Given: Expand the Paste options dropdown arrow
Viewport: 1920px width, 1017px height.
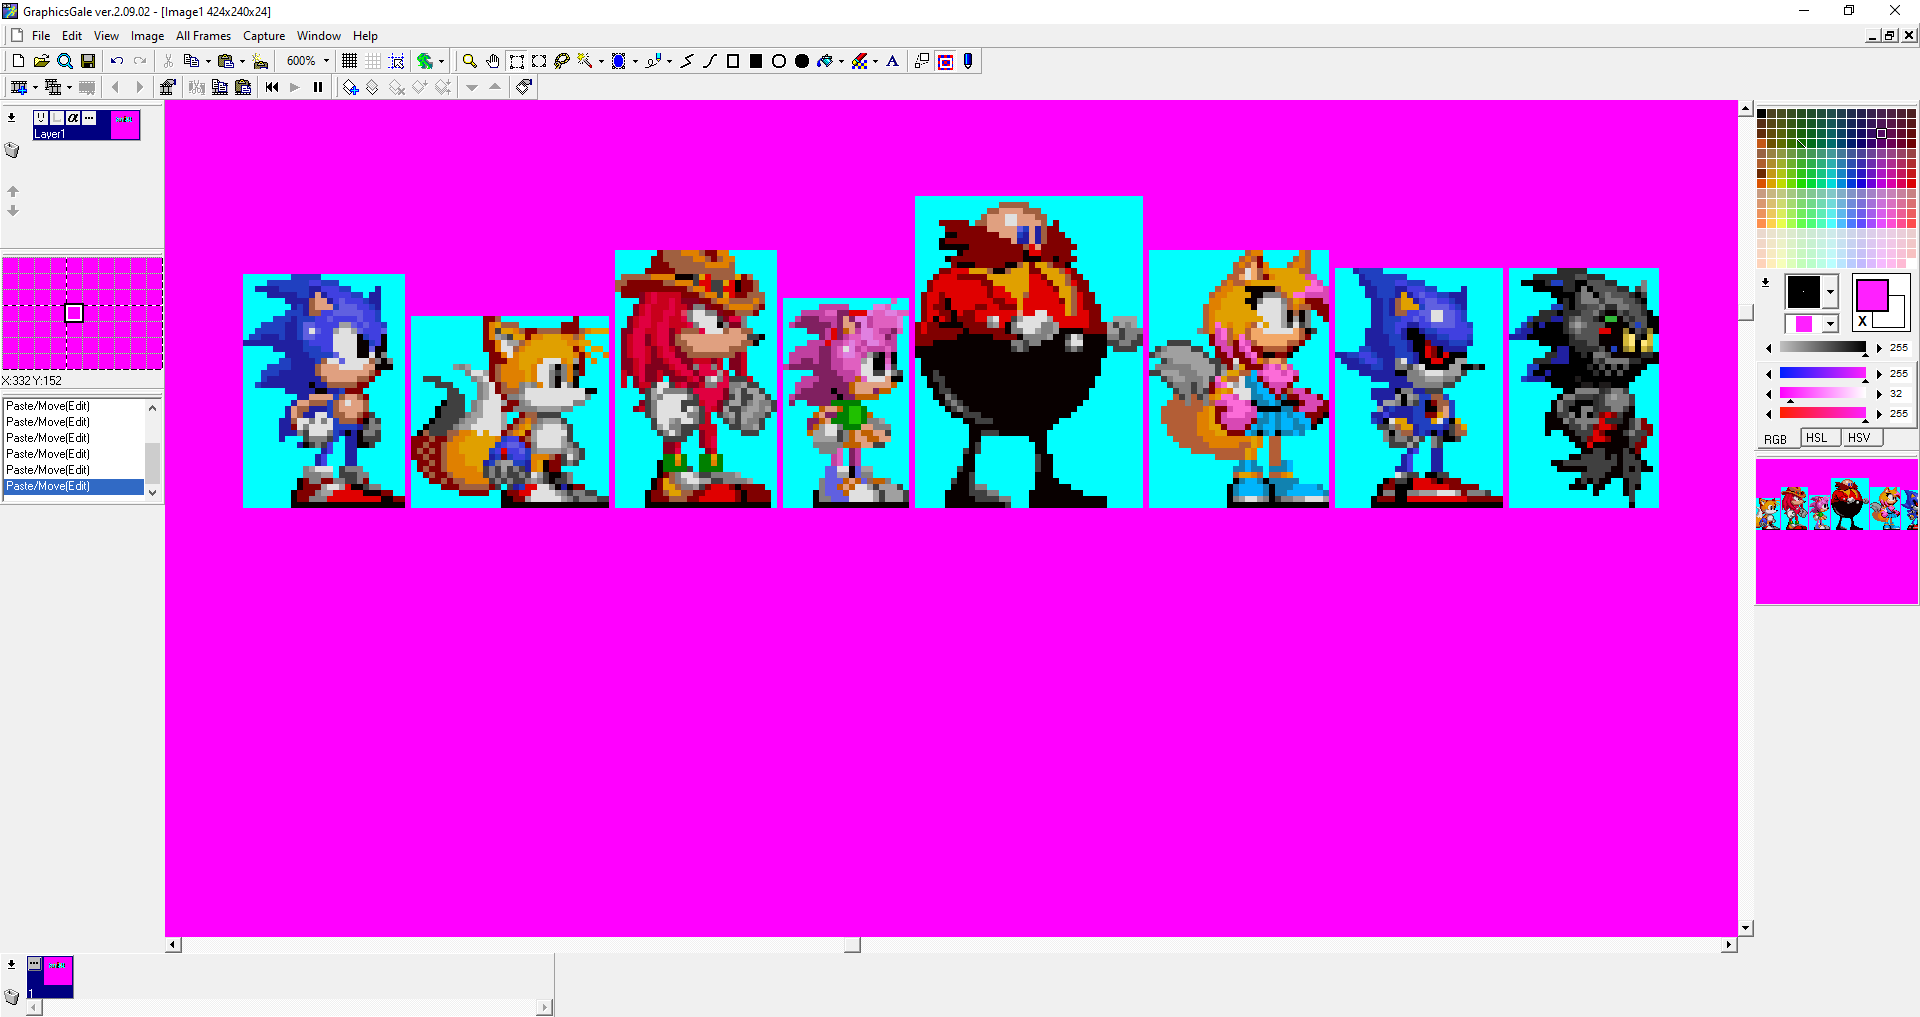Looking at the screenshot, I should [242, 61].
